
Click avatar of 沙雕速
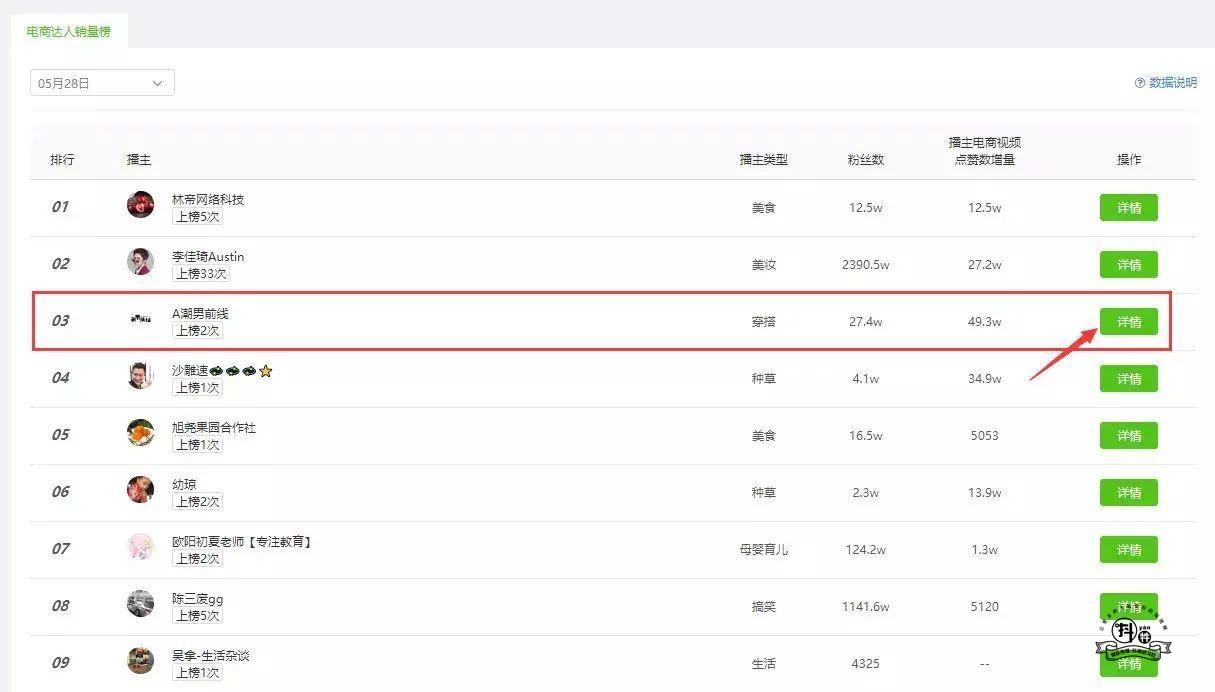[141, 376]
